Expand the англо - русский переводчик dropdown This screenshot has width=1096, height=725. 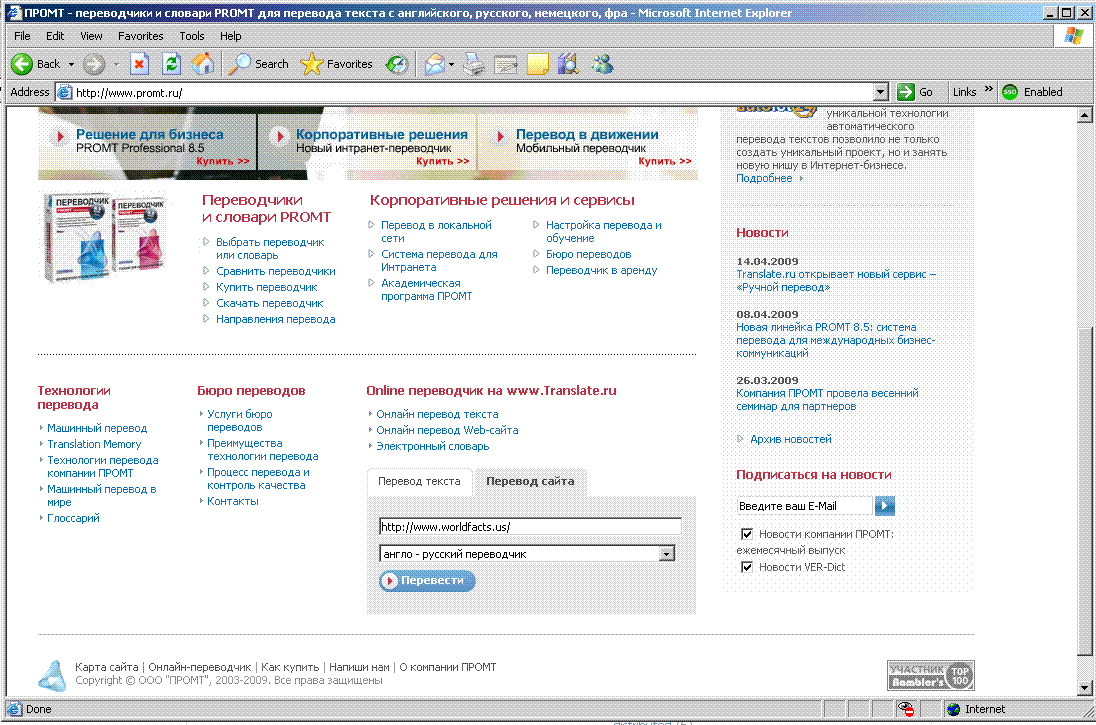[x=667, y=554]
